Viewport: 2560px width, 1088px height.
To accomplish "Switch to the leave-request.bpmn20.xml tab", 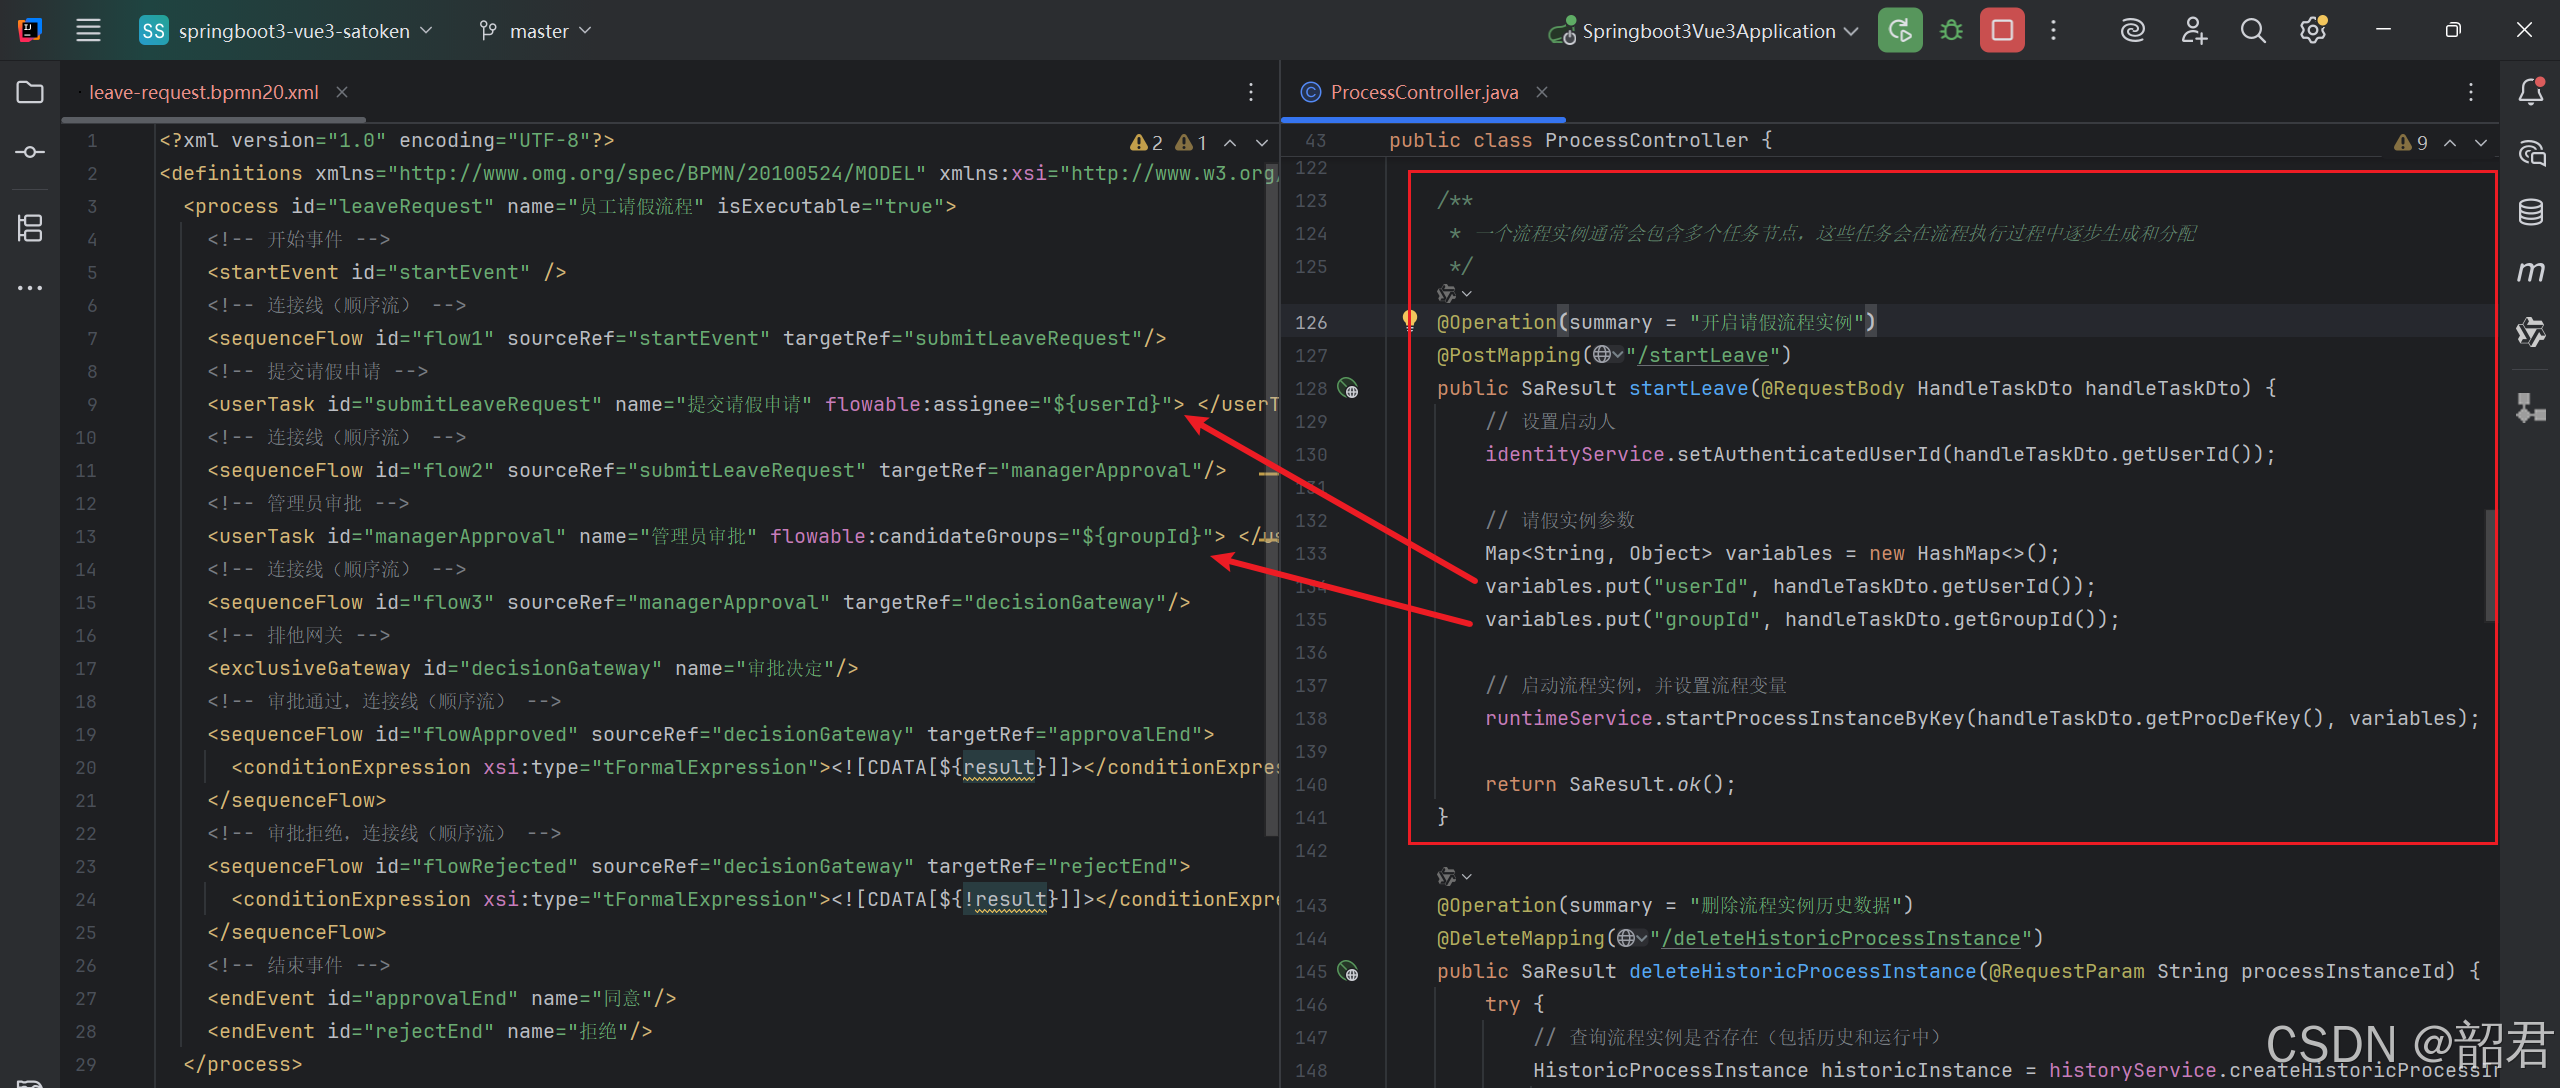I will click(x=204, y=92).
